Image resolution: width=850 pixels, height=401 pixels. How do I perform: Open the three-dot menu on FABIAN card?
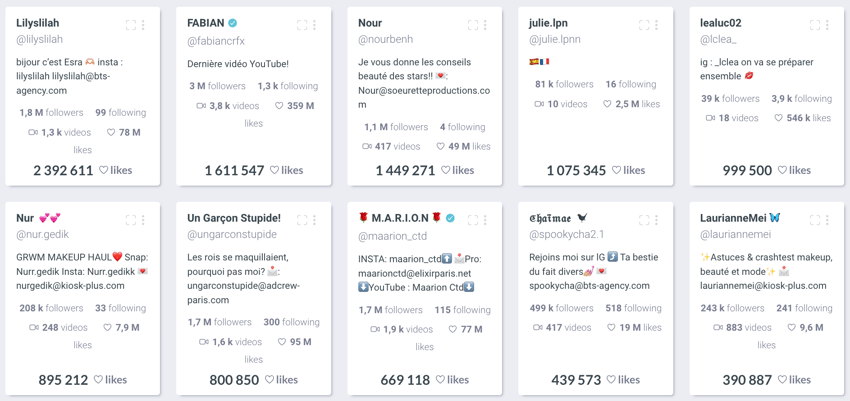pos(314,25)
